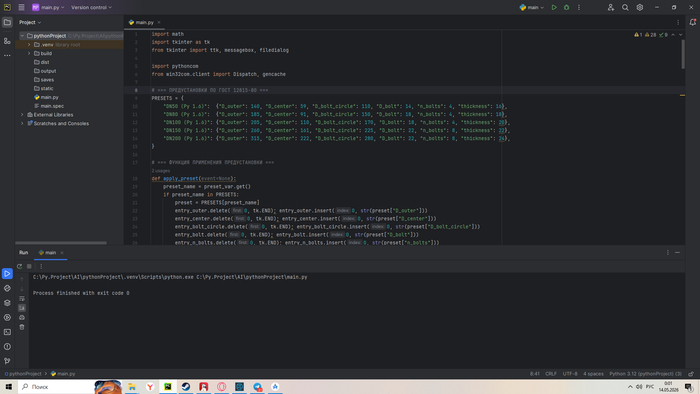700x394 pixels.
Task: Hide the Run tool window
Action: (677, 253)
